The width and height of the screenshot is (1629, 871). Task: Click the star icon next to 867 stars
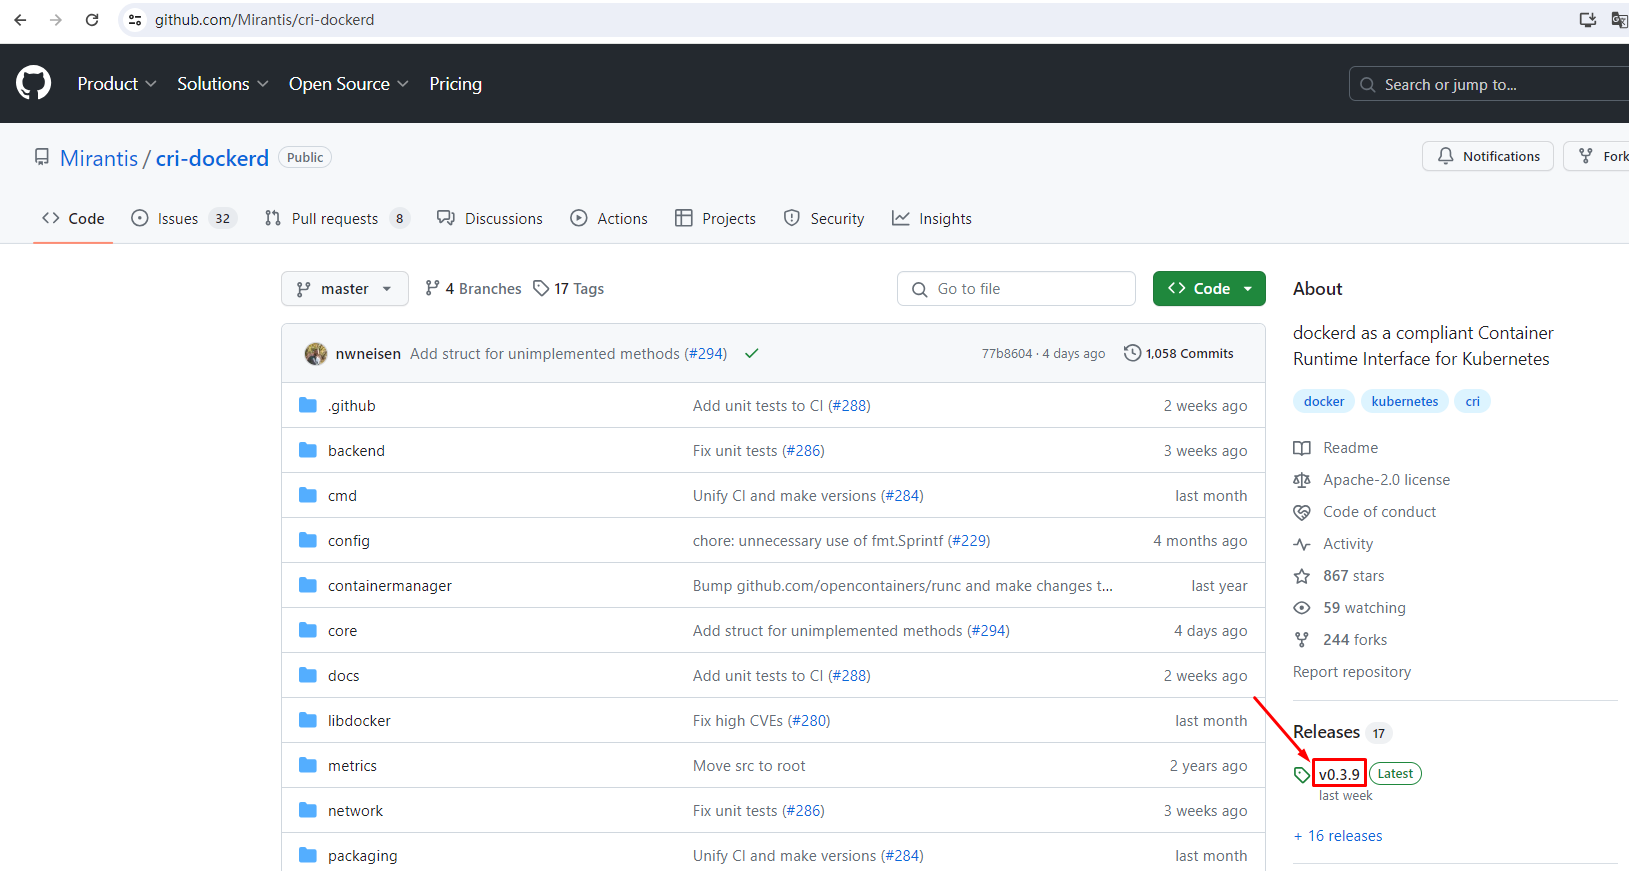click(x=1302, y=576)
